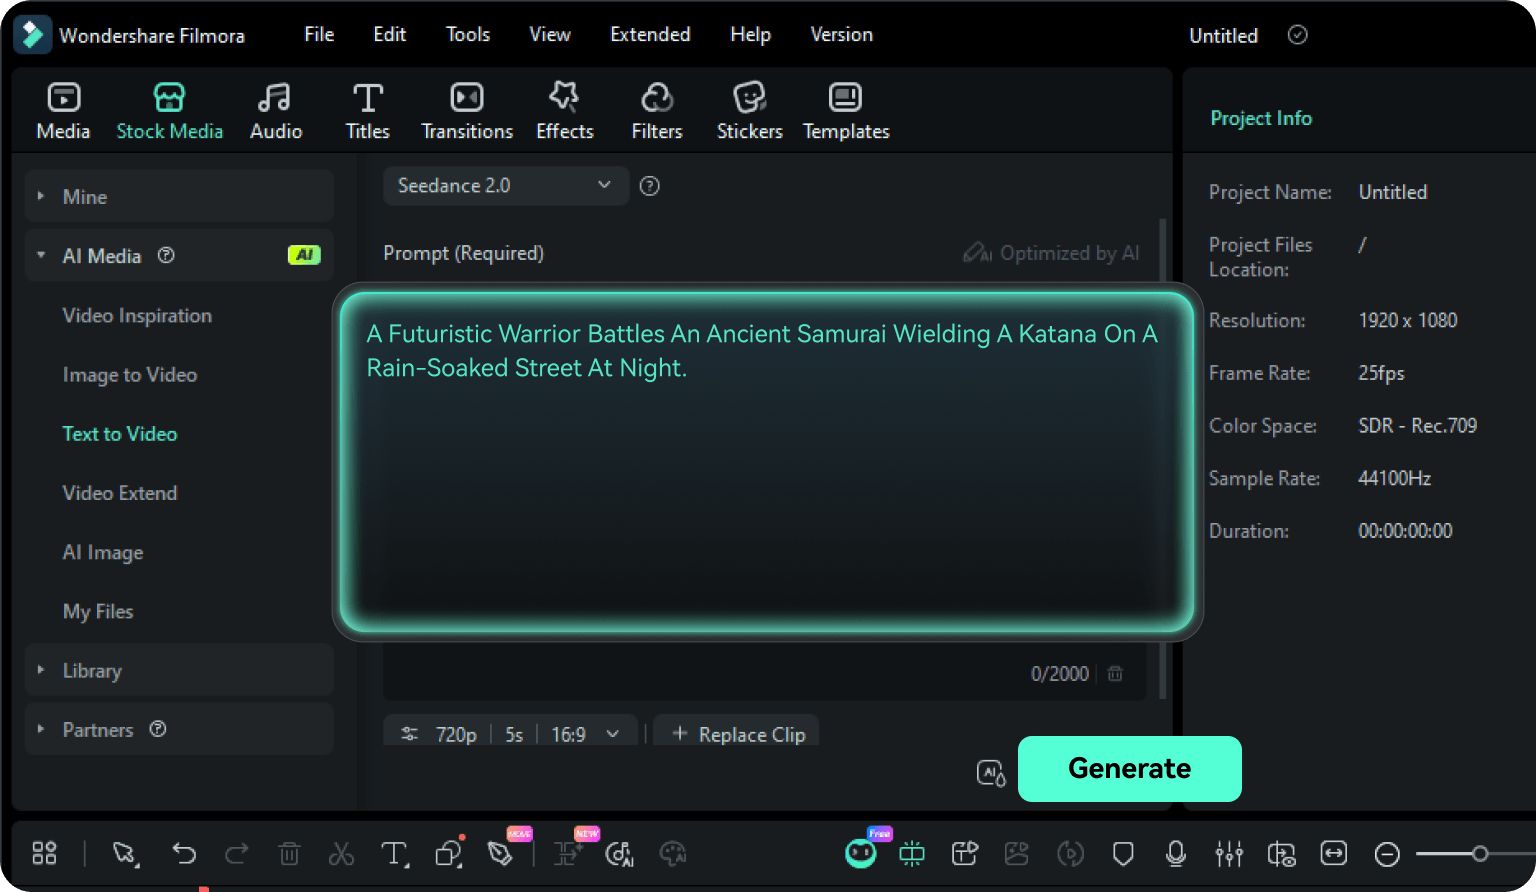The width and height of the screenshot is (1536, 892).
Task: Click the Generate button
Action: (x=1130, y=768)
